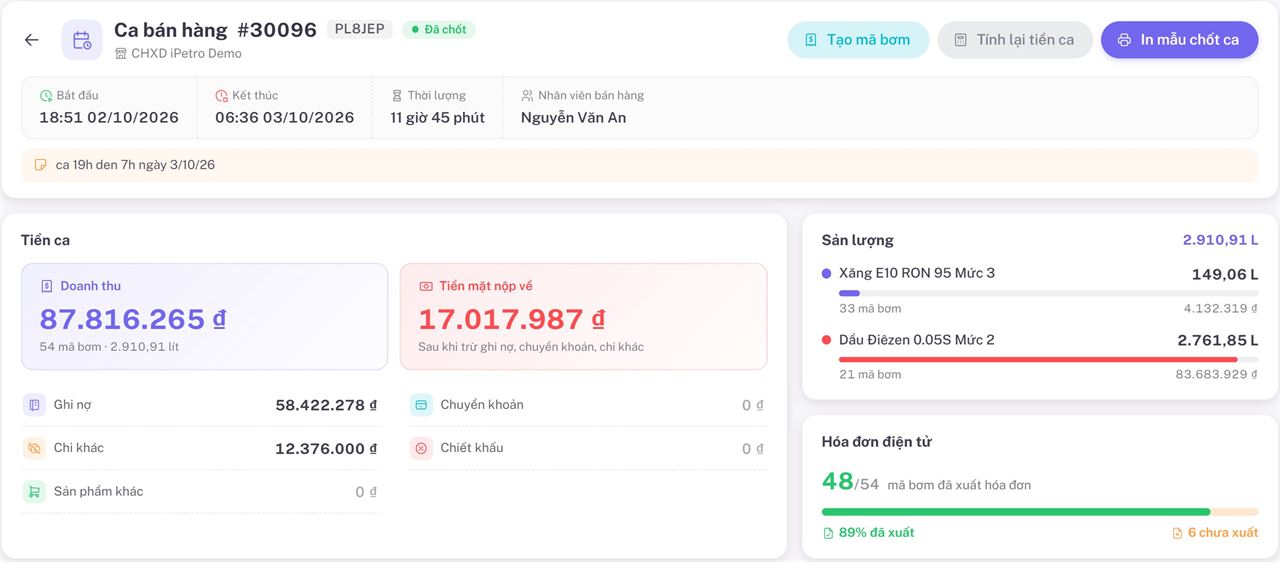Click the shift calendar-clock icon beside the title
This screenshot has width=1280, height=562.
pos(82,40)
